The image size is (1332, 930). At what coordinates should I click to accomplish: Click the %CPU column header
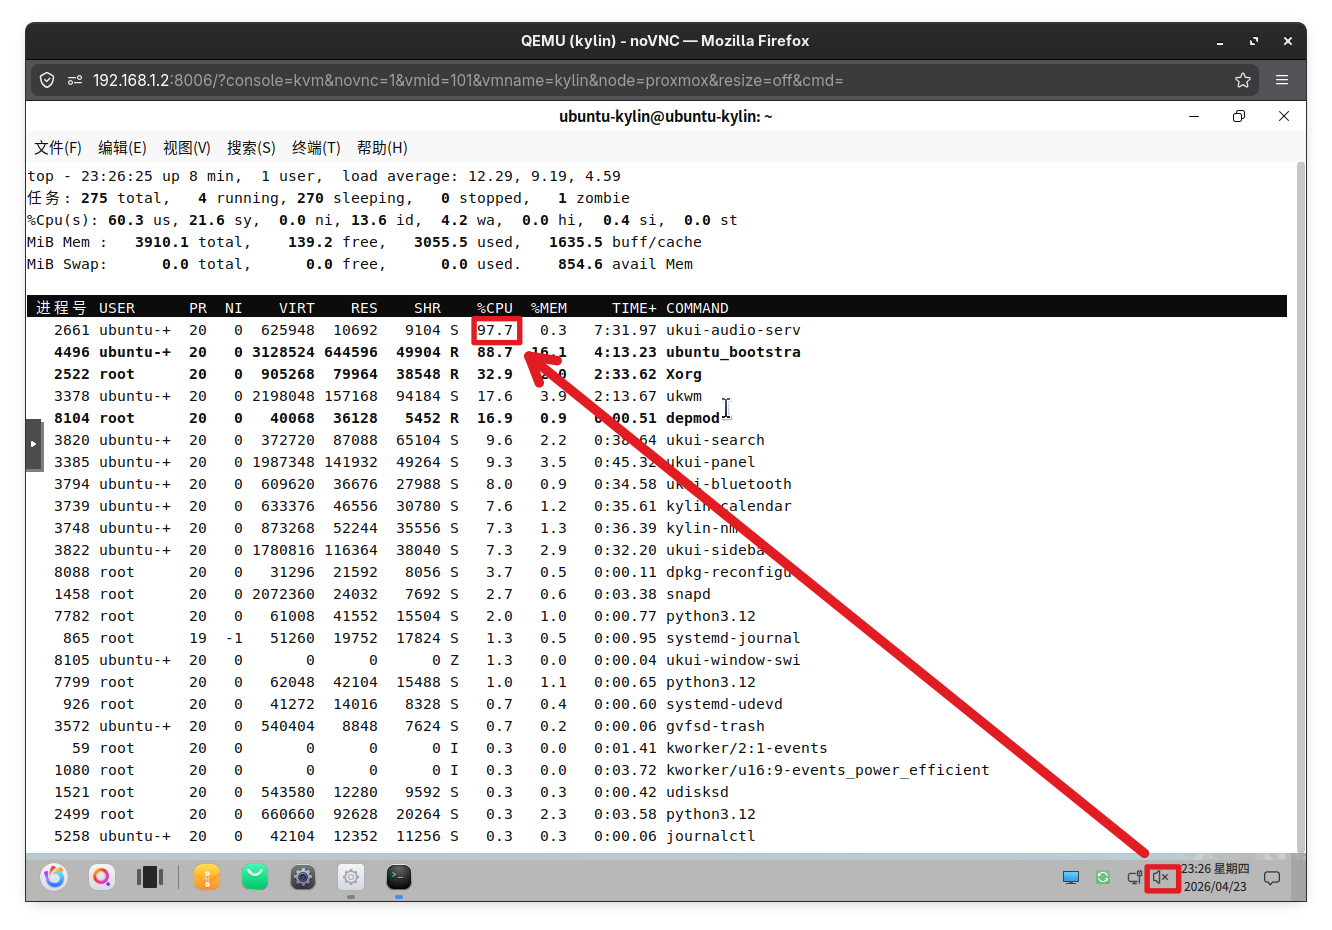pos(495,308)
